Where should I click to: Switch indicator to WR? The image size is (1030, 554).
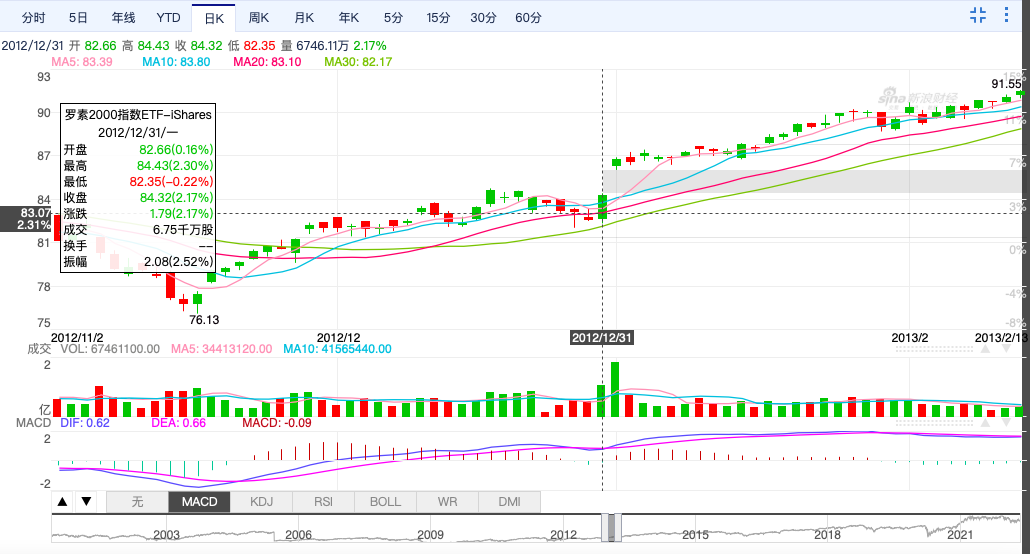coord(447,502)
